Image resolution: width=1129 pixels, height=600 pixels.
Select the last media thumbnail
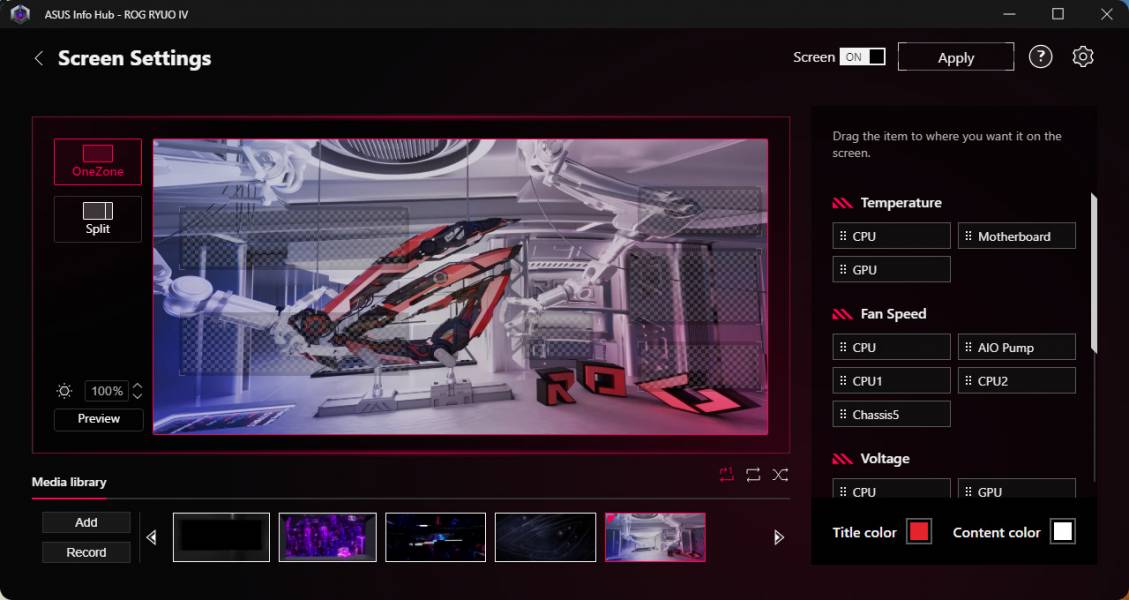655,536
